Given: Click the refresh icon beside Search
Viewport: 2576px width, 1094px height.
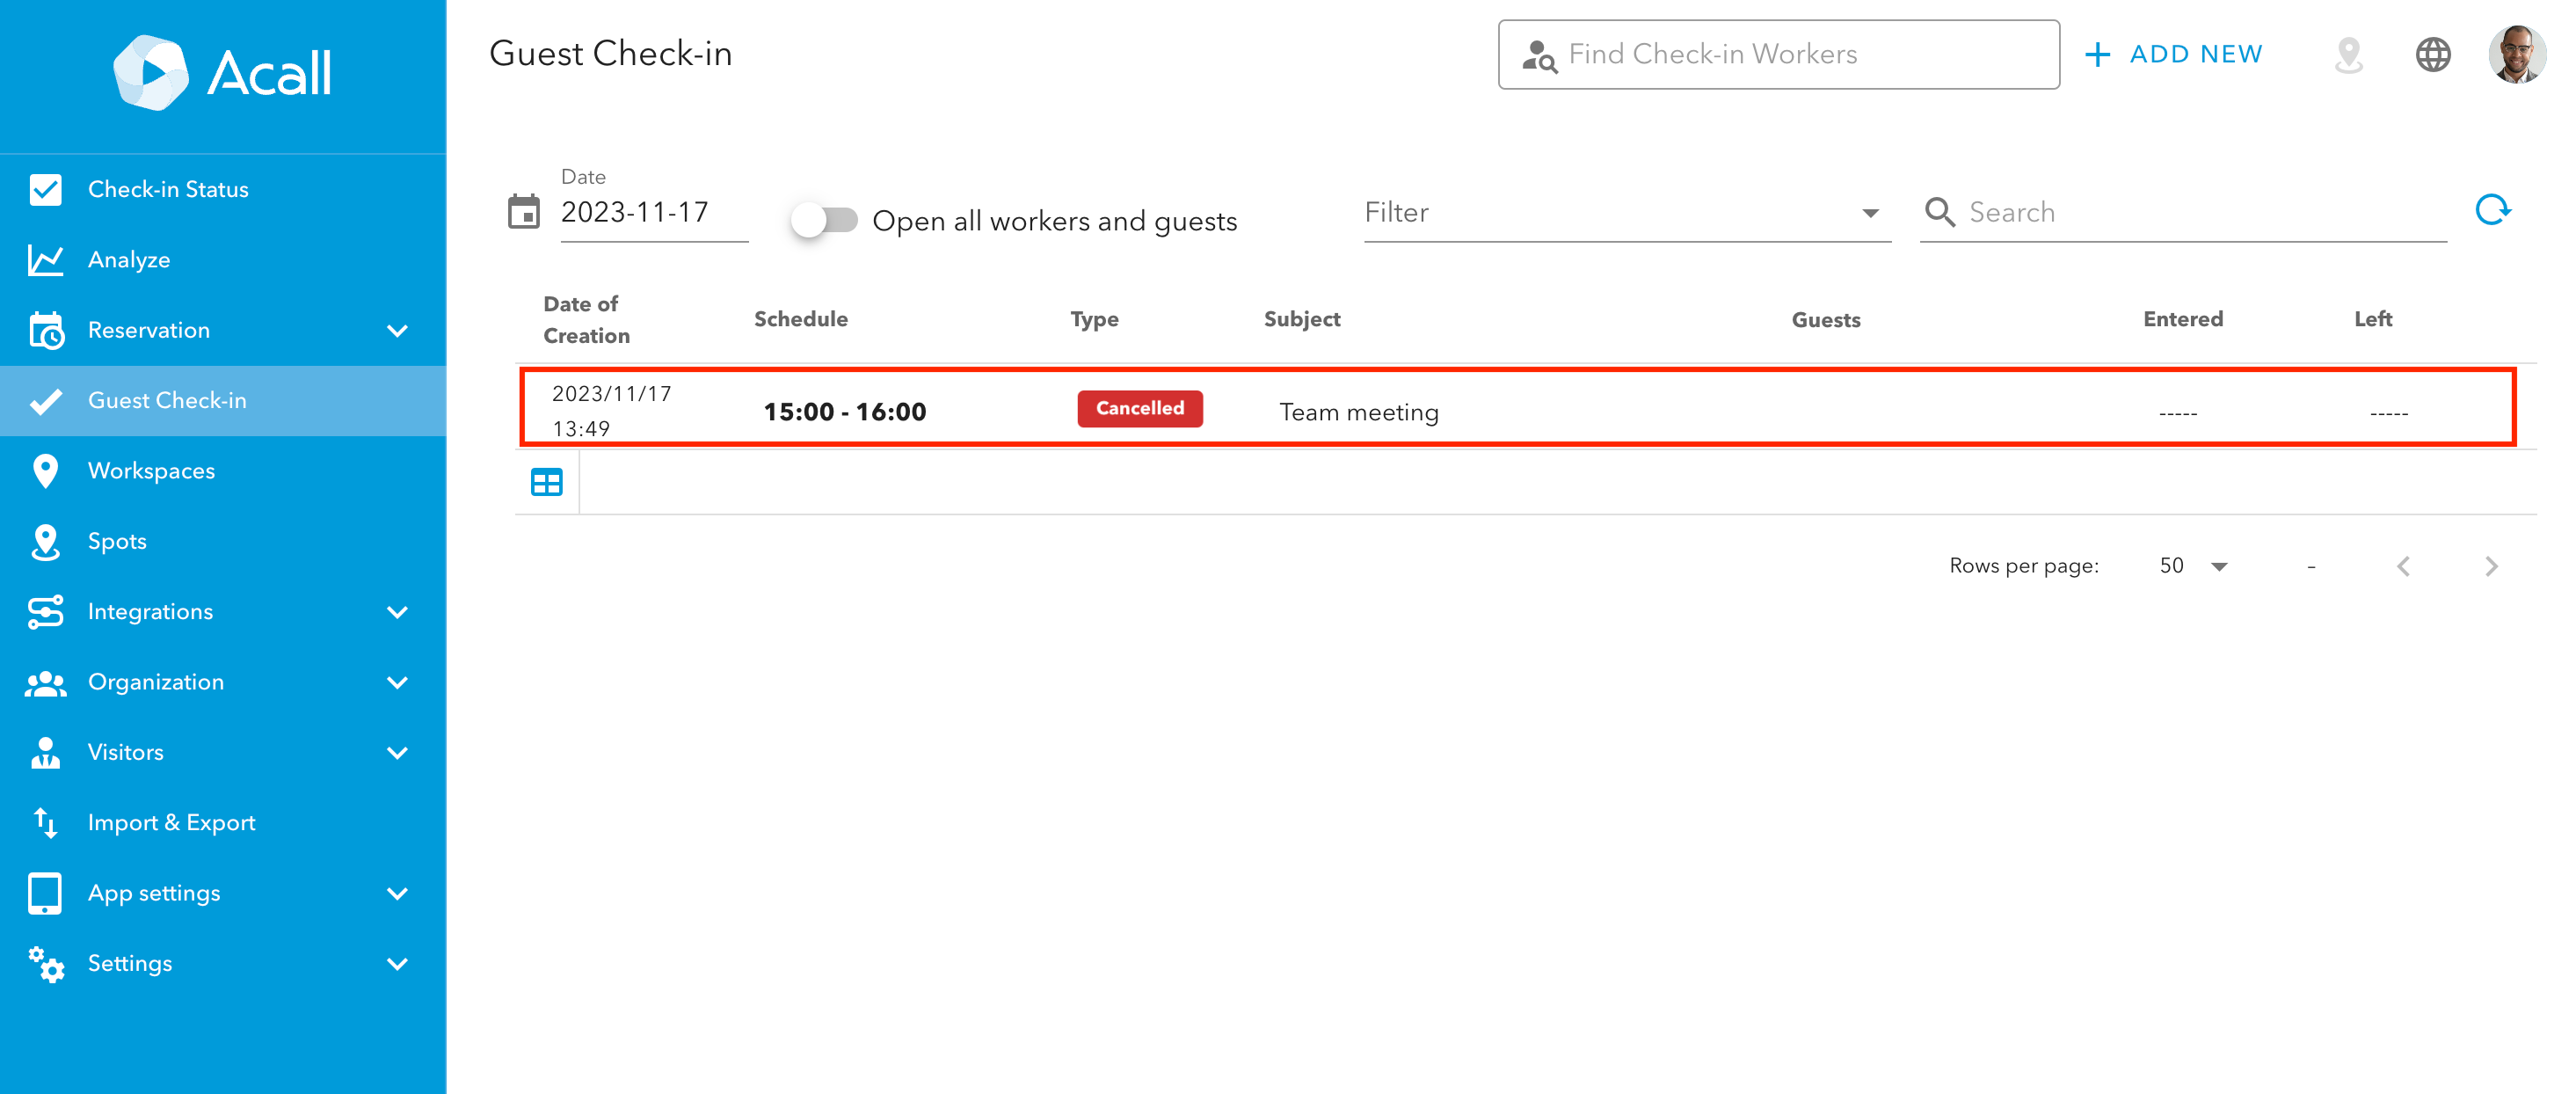Looking at the screenshot, I should (2492, 210).
